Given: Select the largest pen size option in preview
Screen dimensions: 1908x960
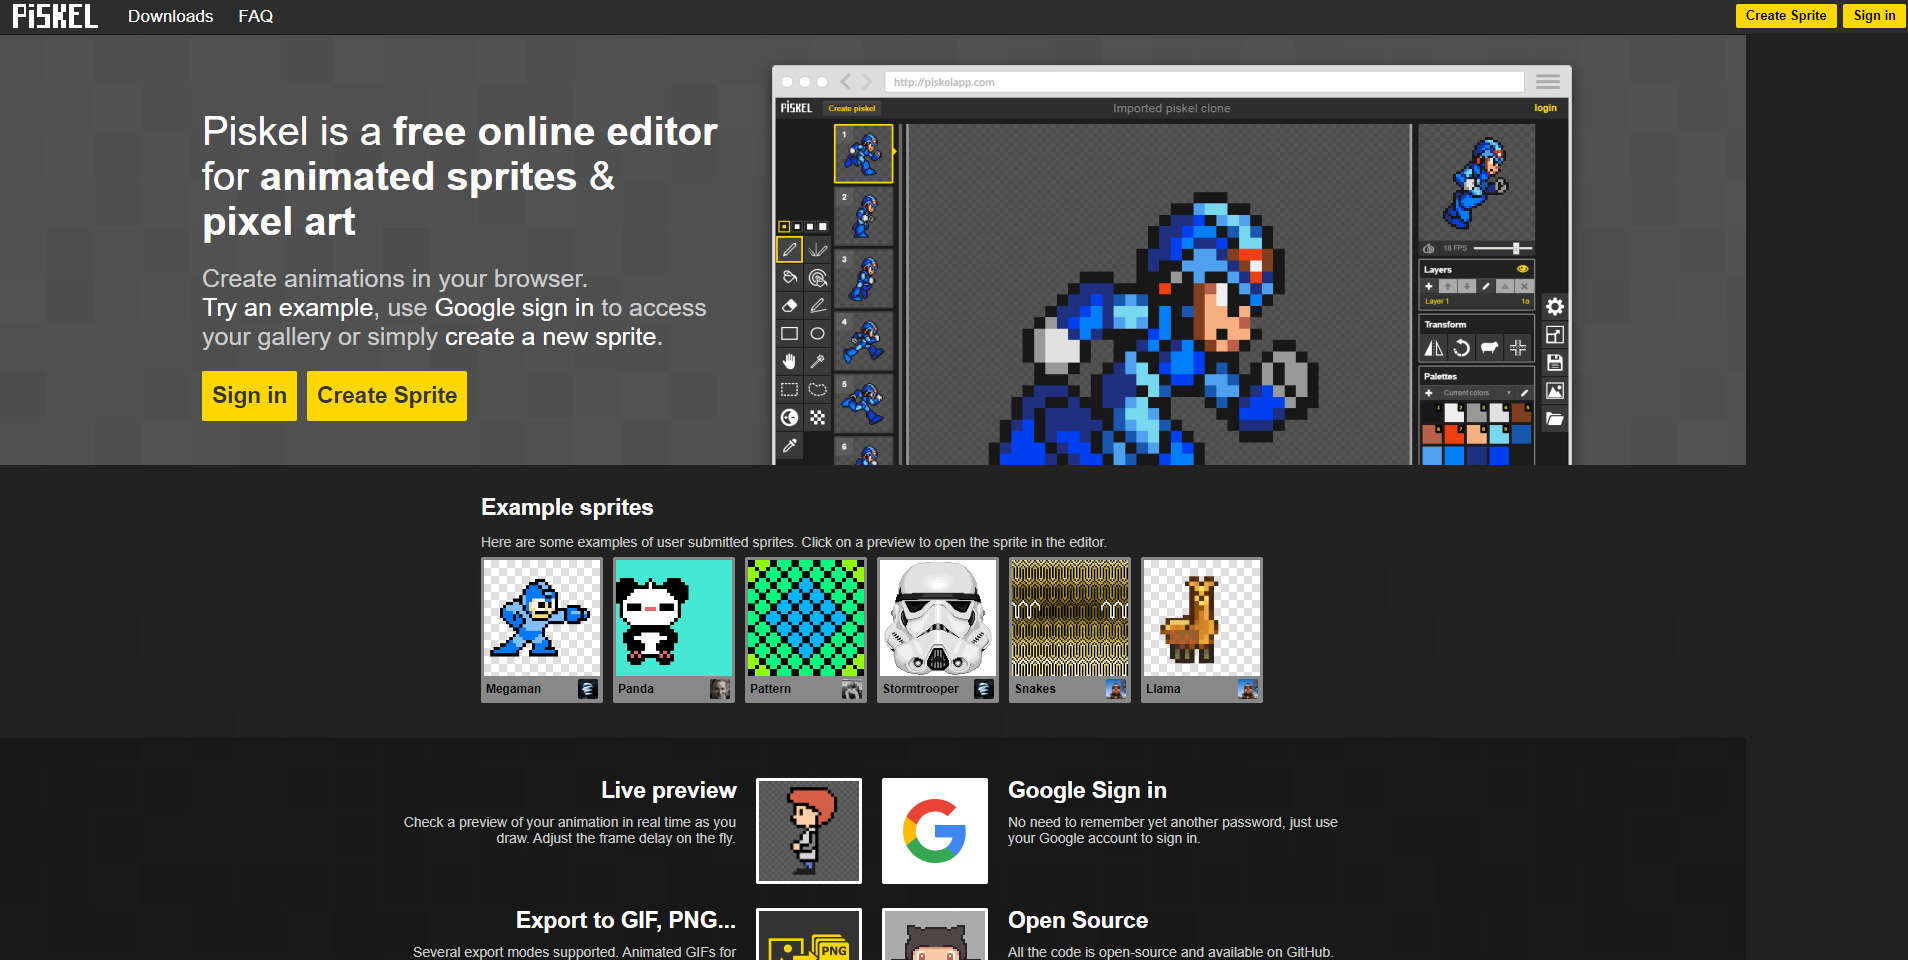Looking at the screenshot, I should (x=823, y=227).
